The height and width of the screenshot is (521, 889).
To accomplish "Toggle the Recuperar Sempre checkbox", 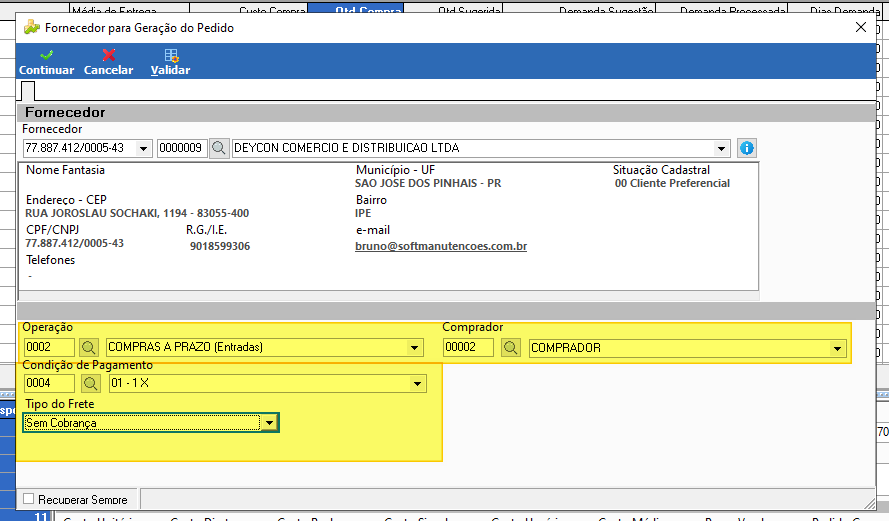I will [x=28, y=499].
